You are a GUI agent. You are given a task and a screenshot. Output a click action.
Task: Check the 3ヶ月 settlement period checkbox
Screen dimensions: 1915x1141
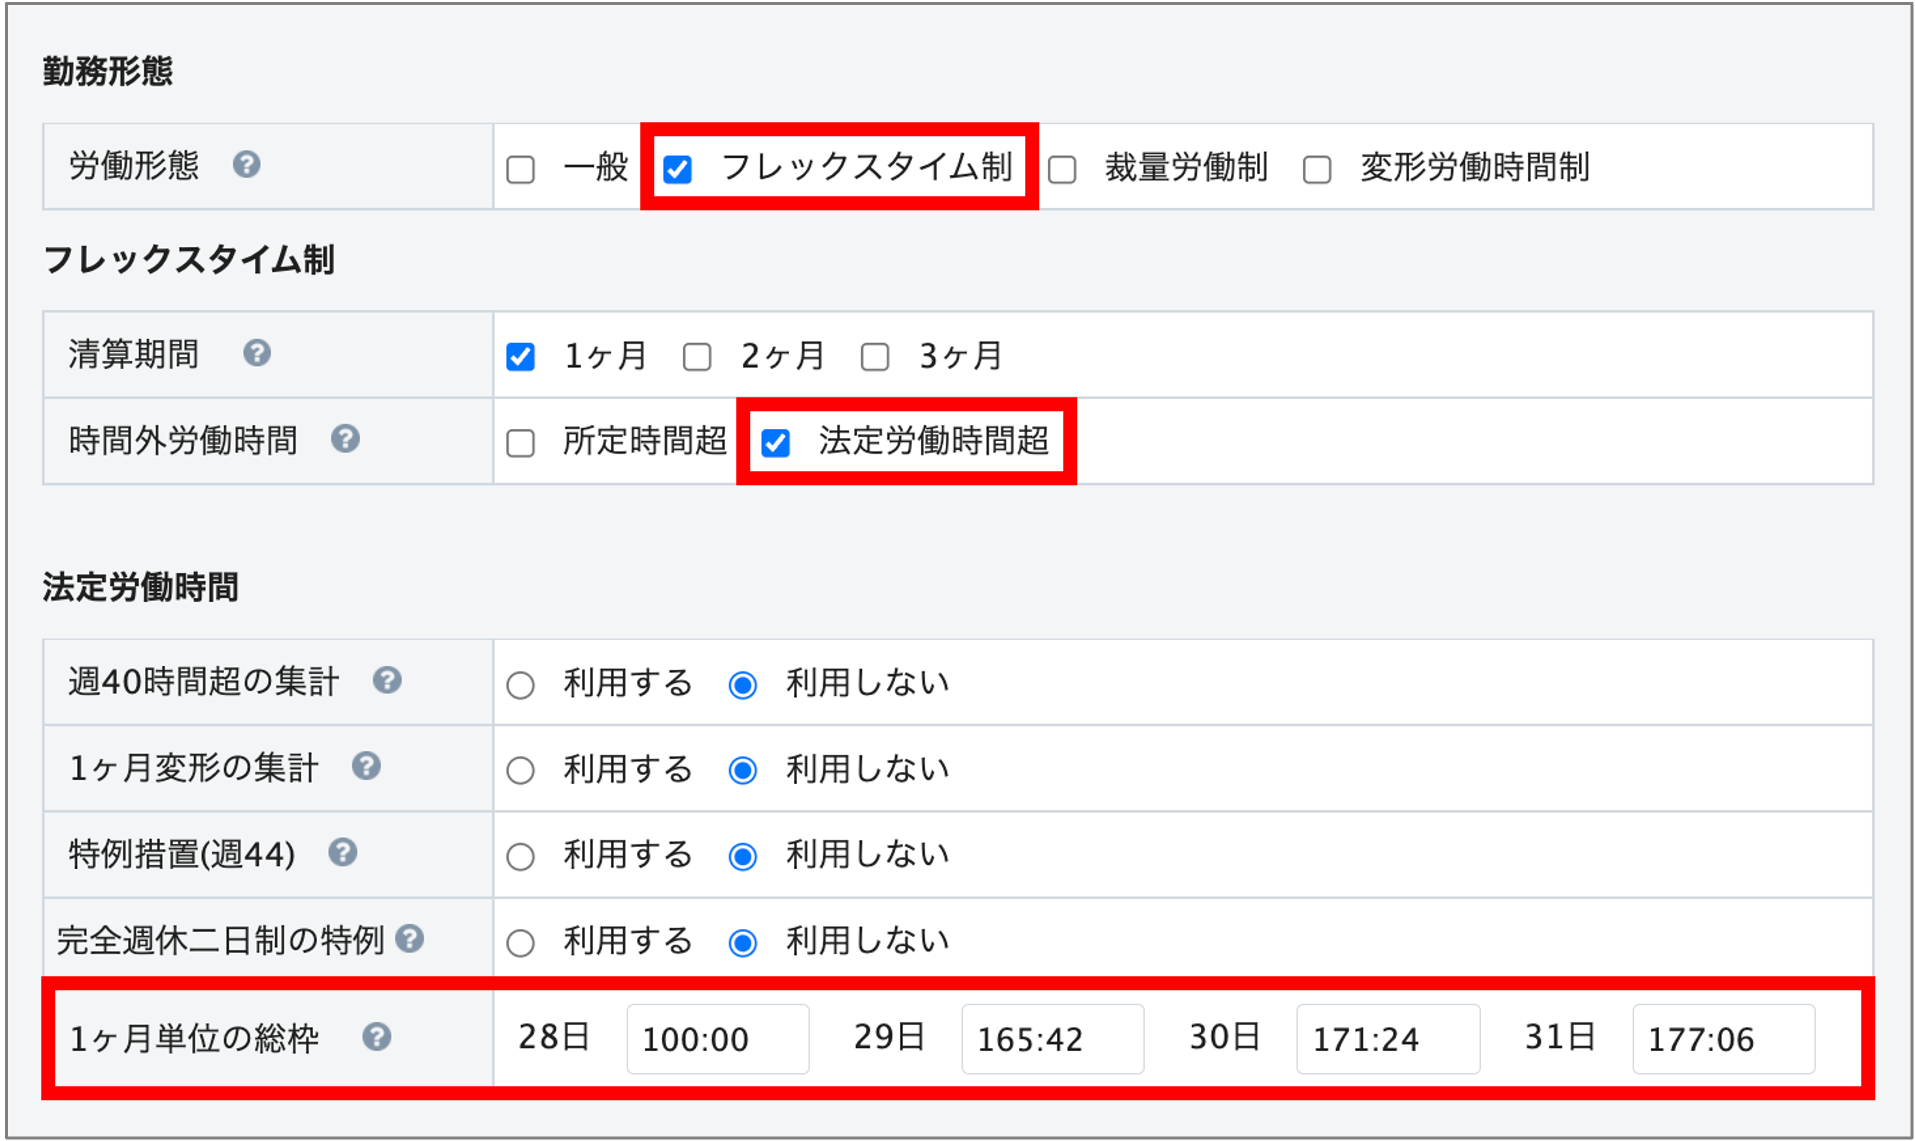pos(875,357)
